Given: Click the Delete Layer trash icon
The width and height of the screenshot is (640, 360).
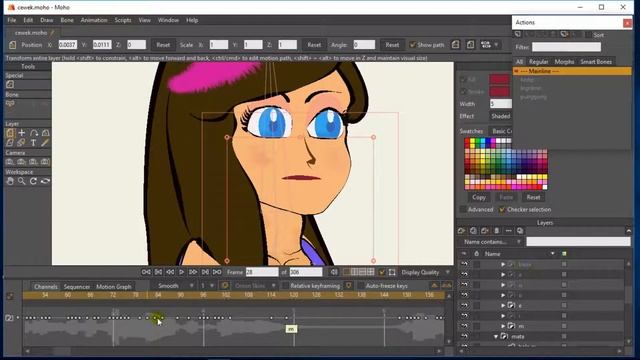Looking at the screenshot, I should click(497, 231).
